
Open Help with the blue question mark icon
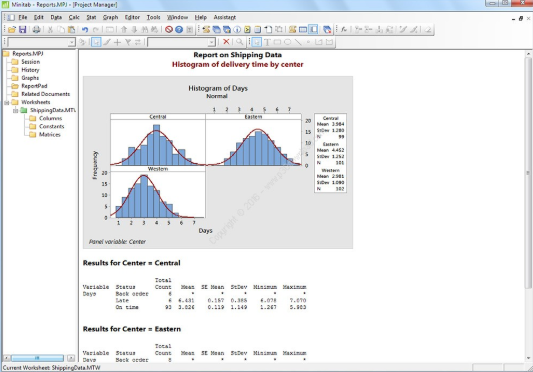coord(179,30)
